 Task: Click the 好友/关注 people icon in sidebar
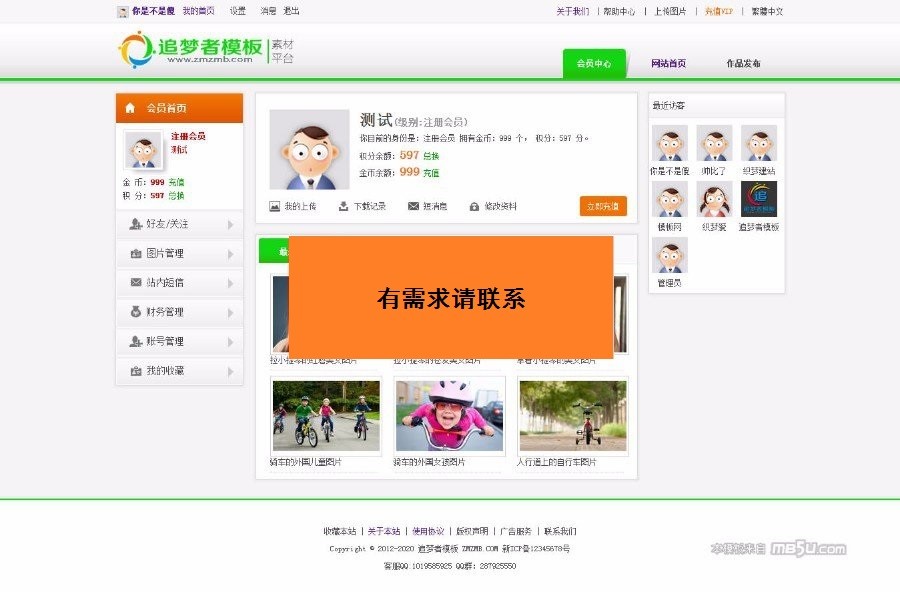135,224
